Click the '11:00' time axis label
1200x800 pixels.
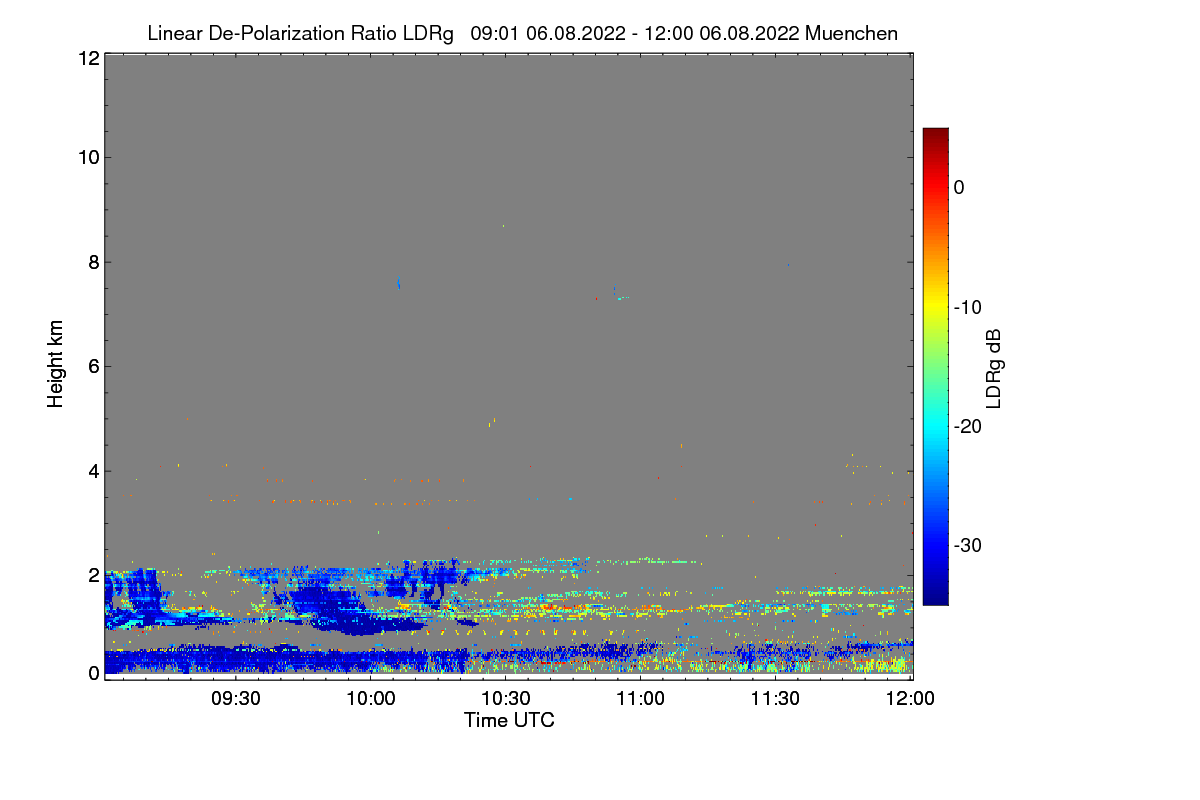640,698
